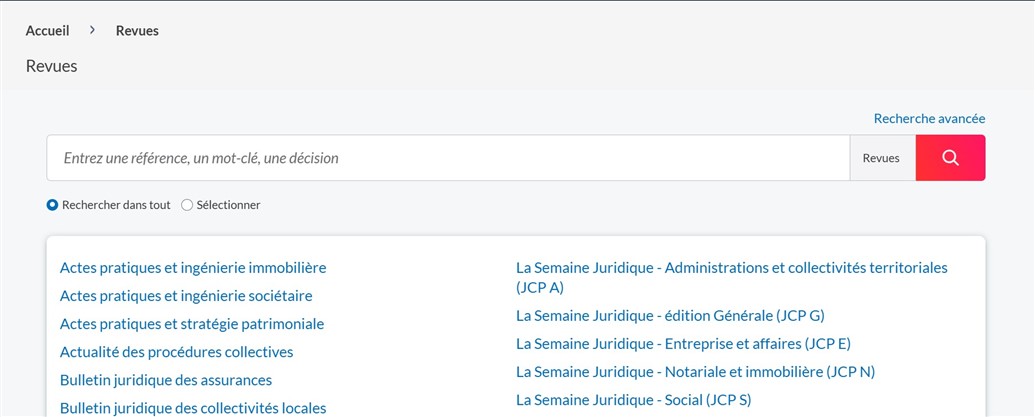The image size is (1035, 417).
Task: Select the Rechercher dans tout radio button
Action: (x=53, y=205)
